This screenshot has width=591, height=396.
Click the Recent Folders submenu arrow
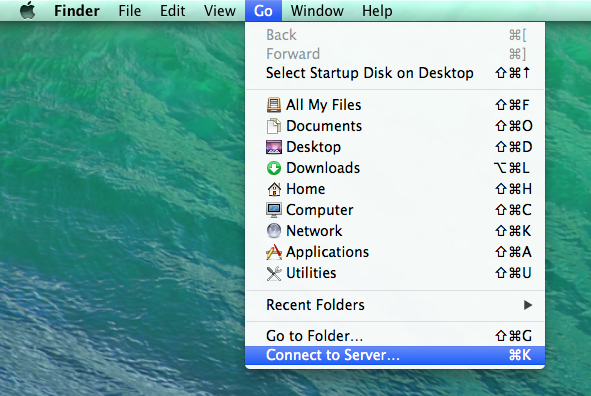tap(528, 305)
